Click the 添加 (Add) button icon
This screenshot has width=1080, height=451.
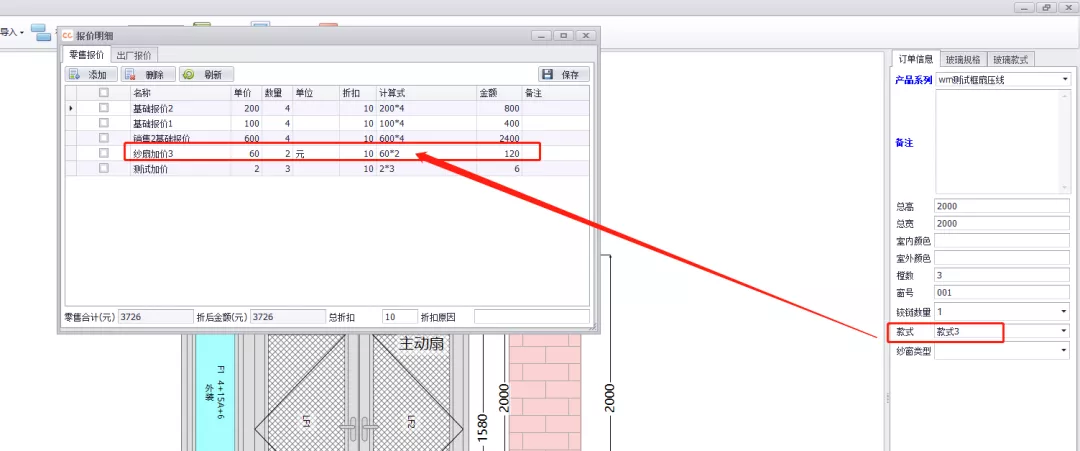[75, 74]
